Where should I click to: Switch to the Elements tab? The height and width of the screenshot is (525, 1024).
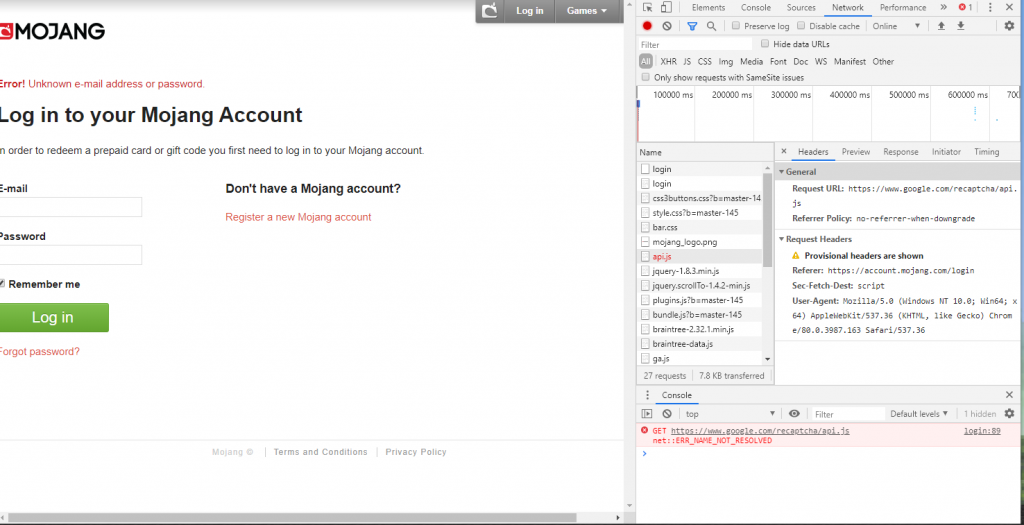[709, 8]
